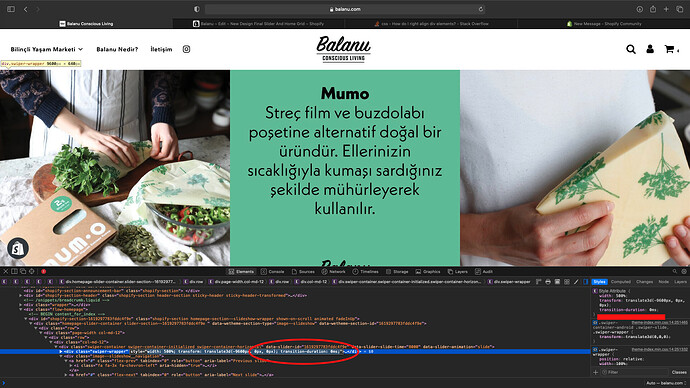Click the inspector dock-side layout icon
690x388 pixels.
click(15, 271)
